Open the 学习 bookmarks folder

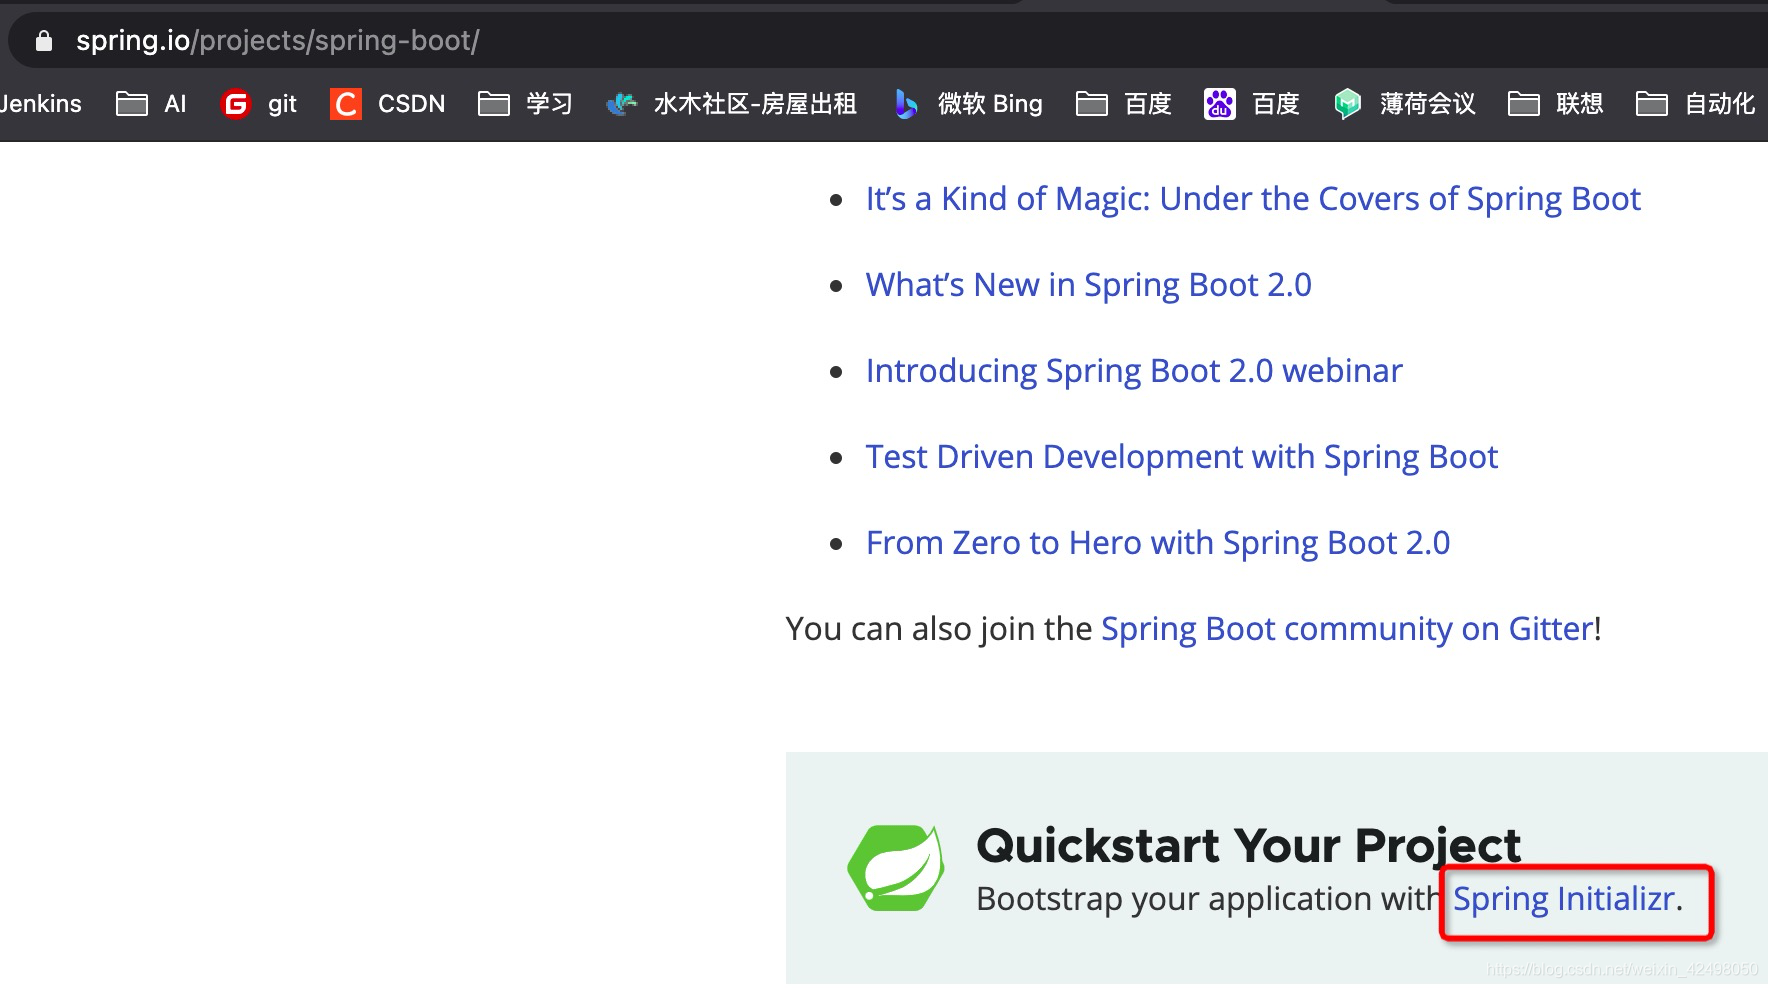coord(525,104)
